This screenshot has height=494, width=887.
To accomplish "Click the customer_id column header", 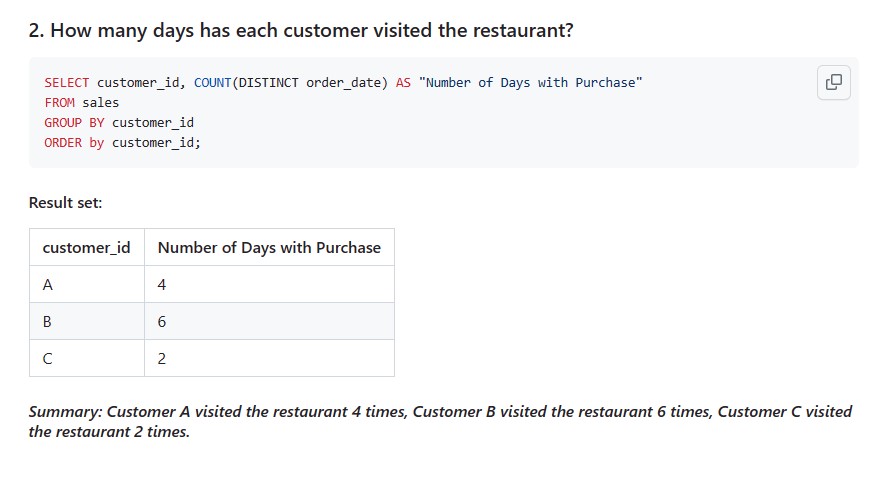I will point(87,247).
